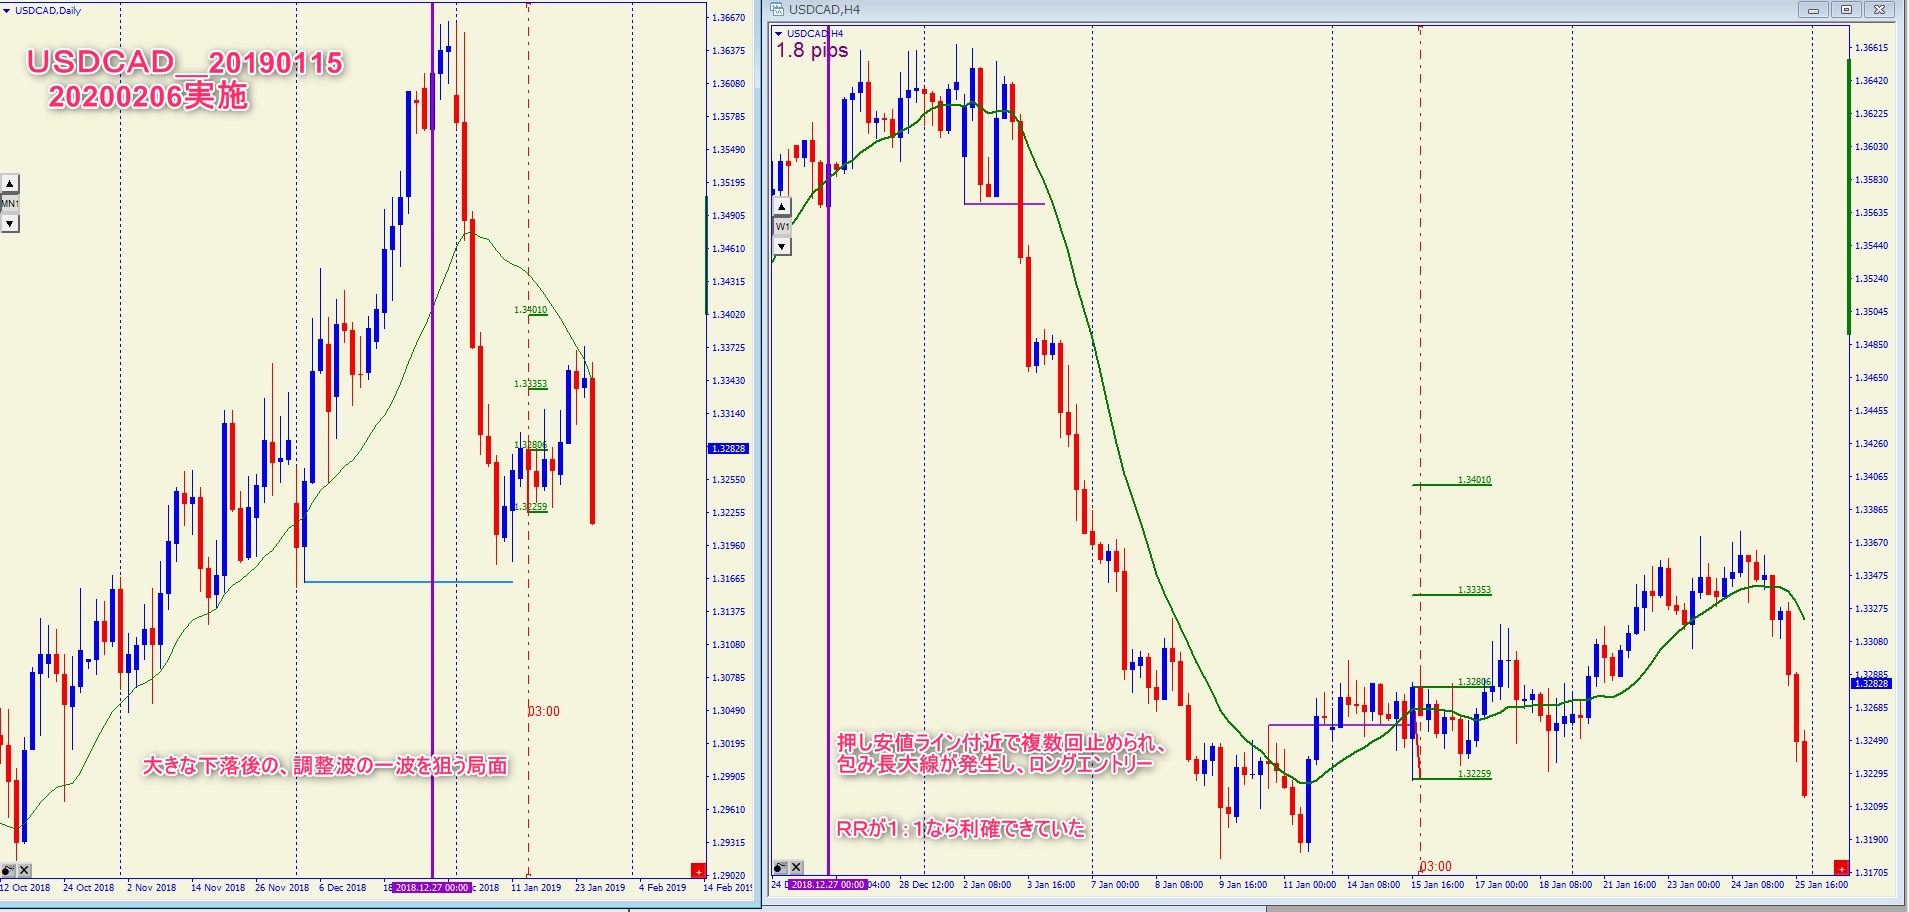Click the bomb icon at Daily chart bottom-left
Screen dimensions: 1909x912
click(x=8, y=870)
